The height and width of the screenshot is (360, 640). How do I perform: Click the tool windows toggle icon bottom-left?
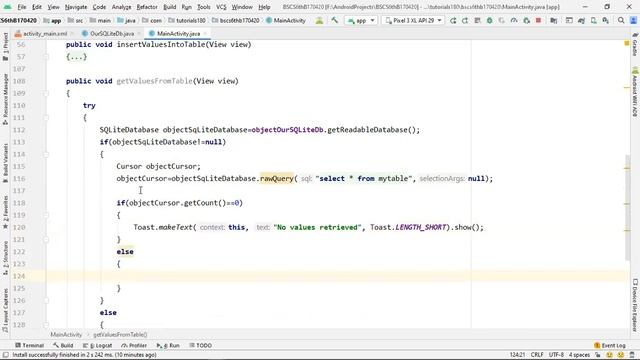5,355
